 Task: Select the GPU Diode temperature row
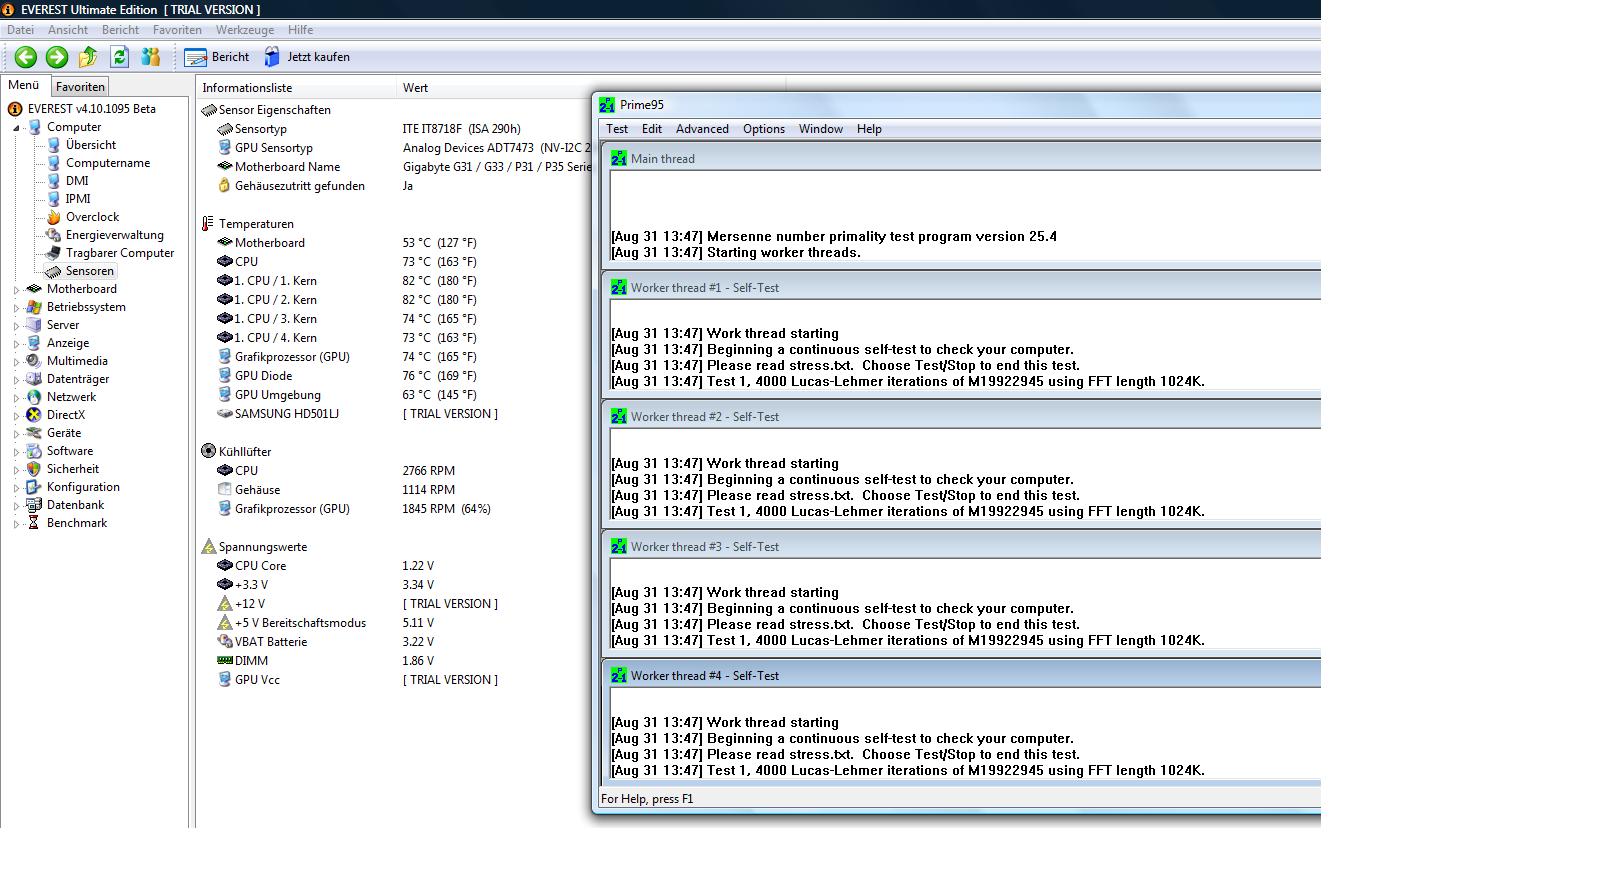tap(393, 376)
